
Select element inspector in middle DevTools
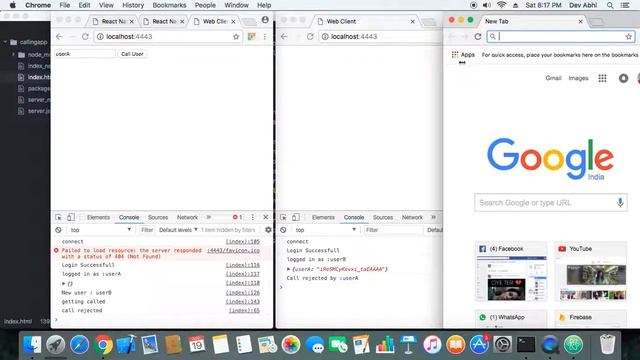point(283,217)
